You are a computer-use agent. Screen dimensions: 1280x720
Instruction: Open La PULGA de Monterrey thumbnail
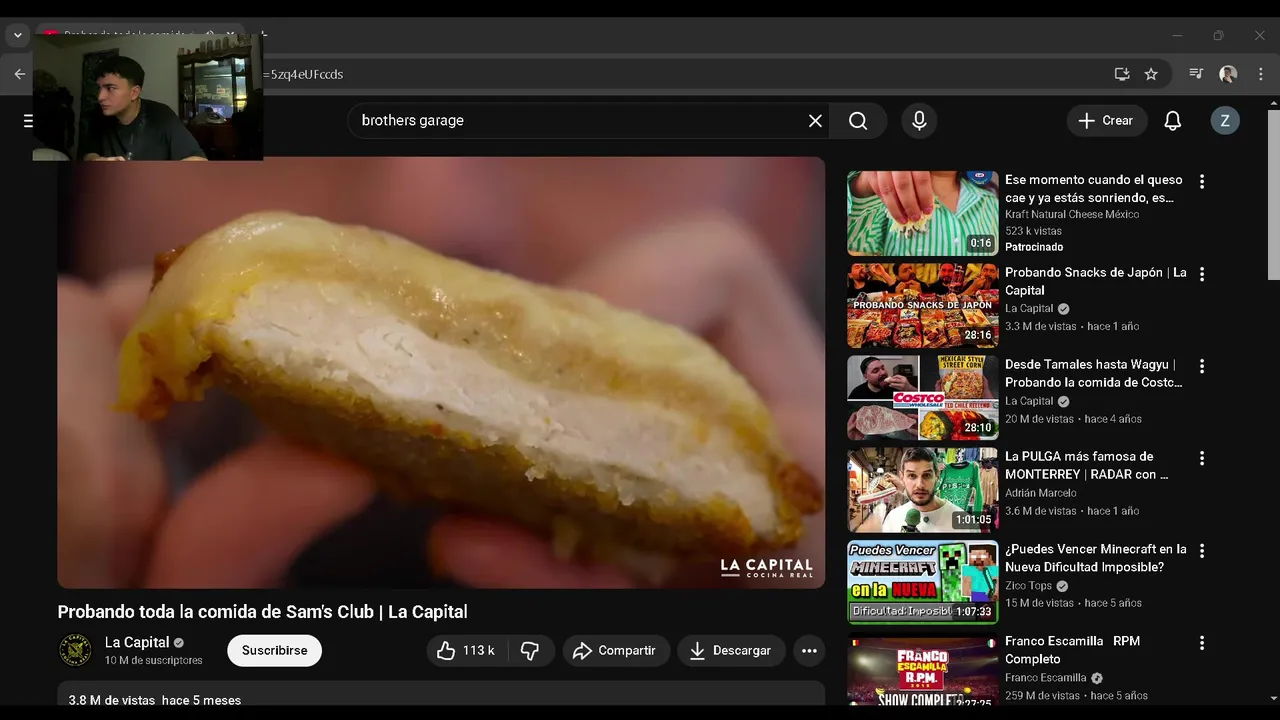click(922, 490)
